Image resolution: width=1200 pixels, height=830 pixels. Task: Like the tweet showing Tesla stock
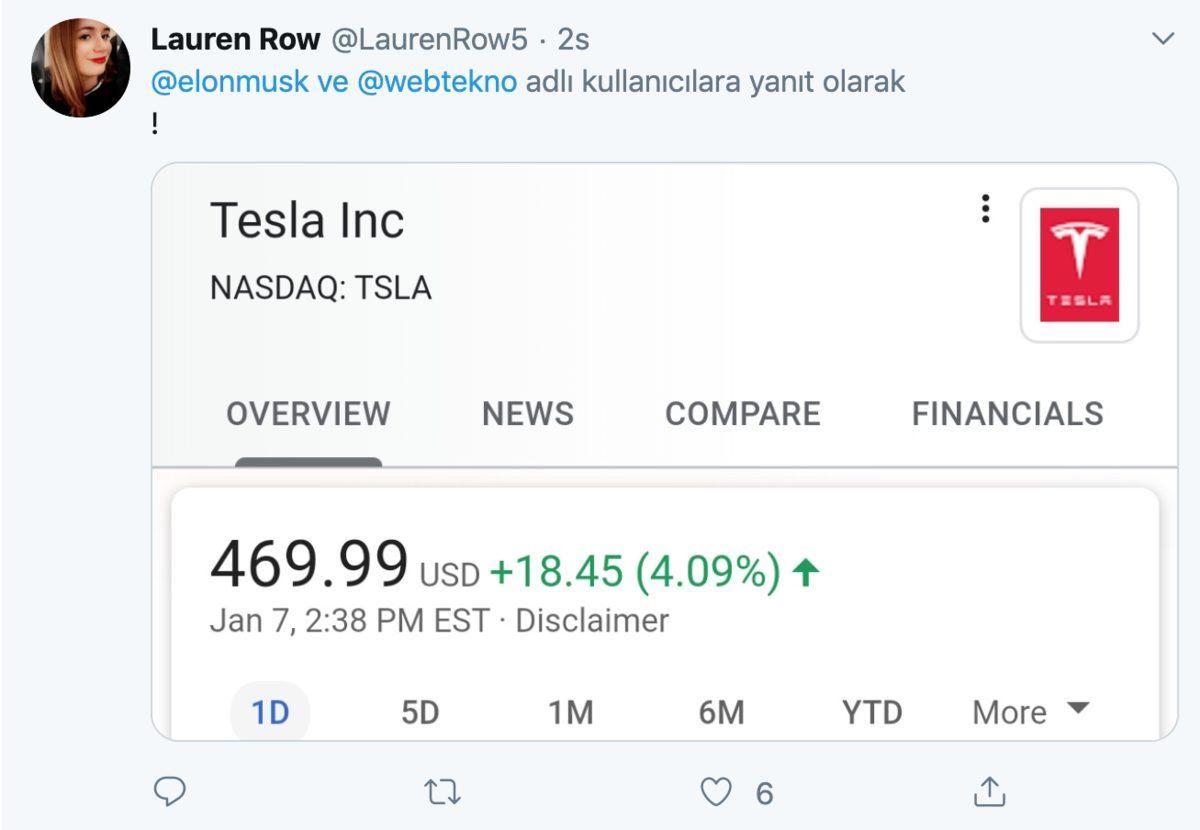point(715,791)
